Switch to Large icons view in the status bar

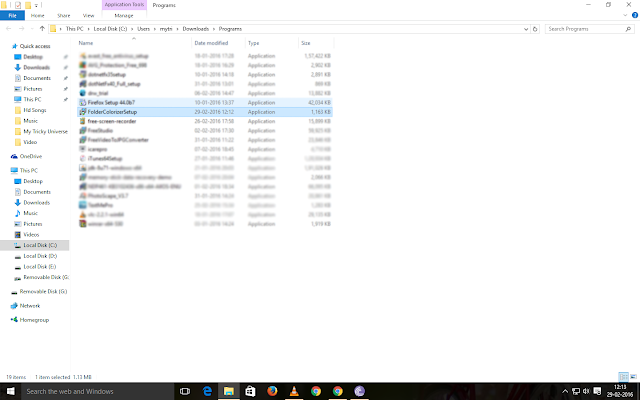click(x=633, y=377)
